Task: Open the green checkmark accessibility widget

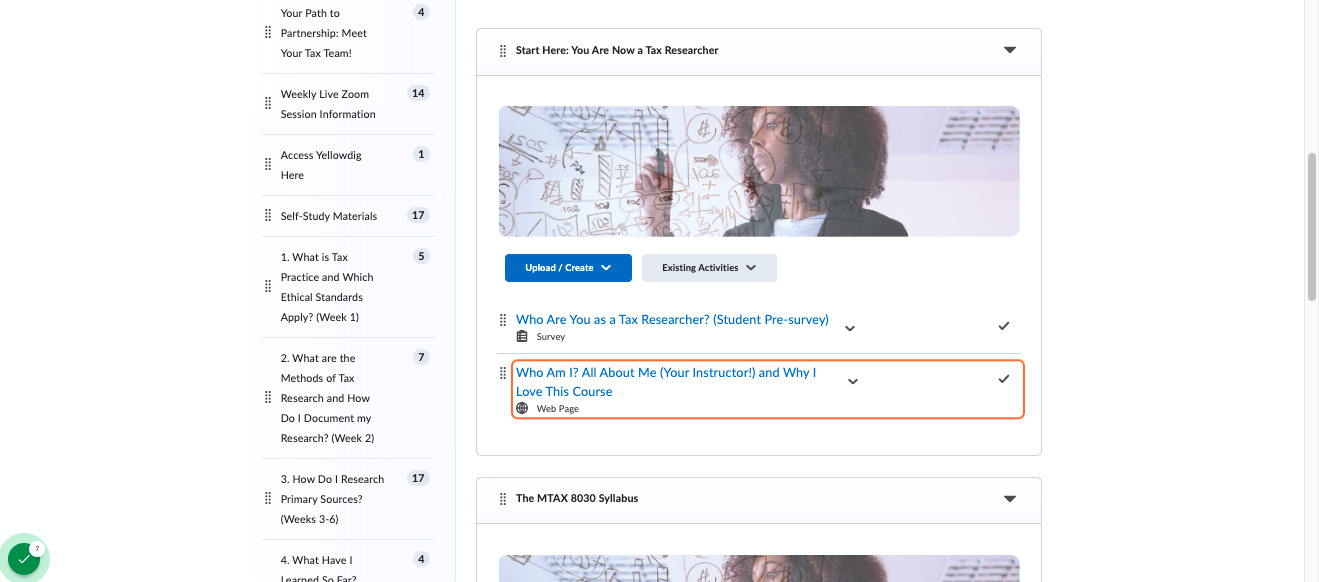Action: coord(24,559)
